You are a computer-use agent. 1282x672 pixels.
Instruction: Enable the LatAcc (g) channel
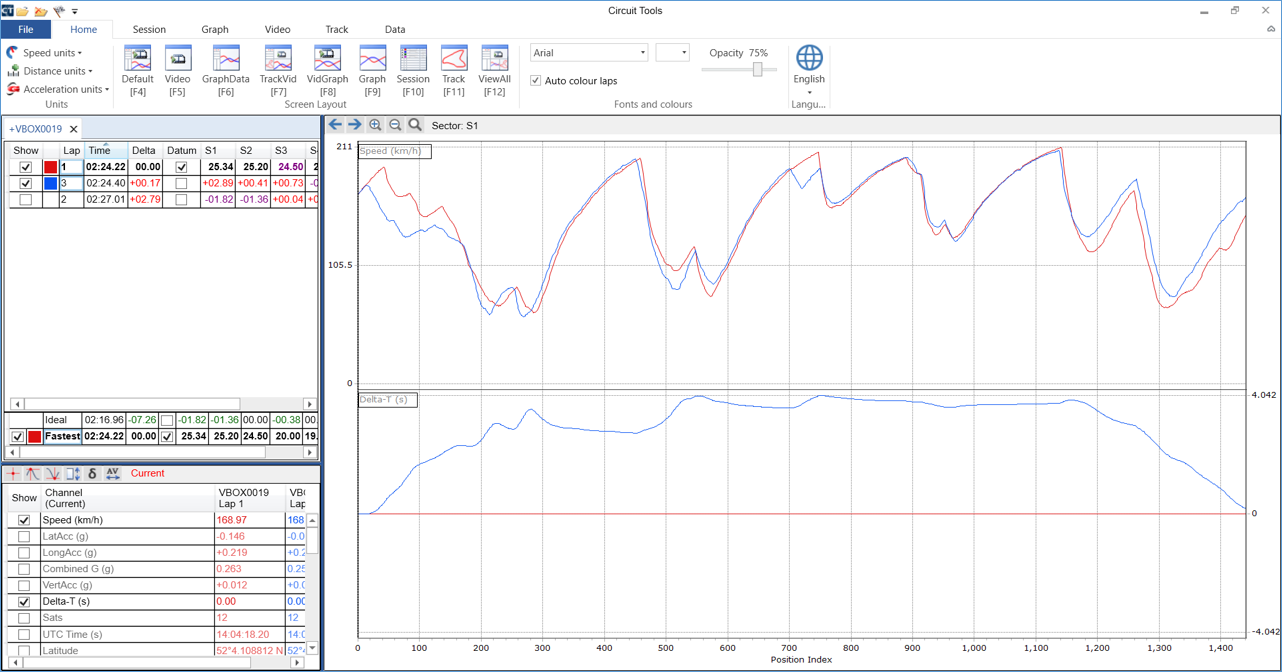[x=24, y=537]
